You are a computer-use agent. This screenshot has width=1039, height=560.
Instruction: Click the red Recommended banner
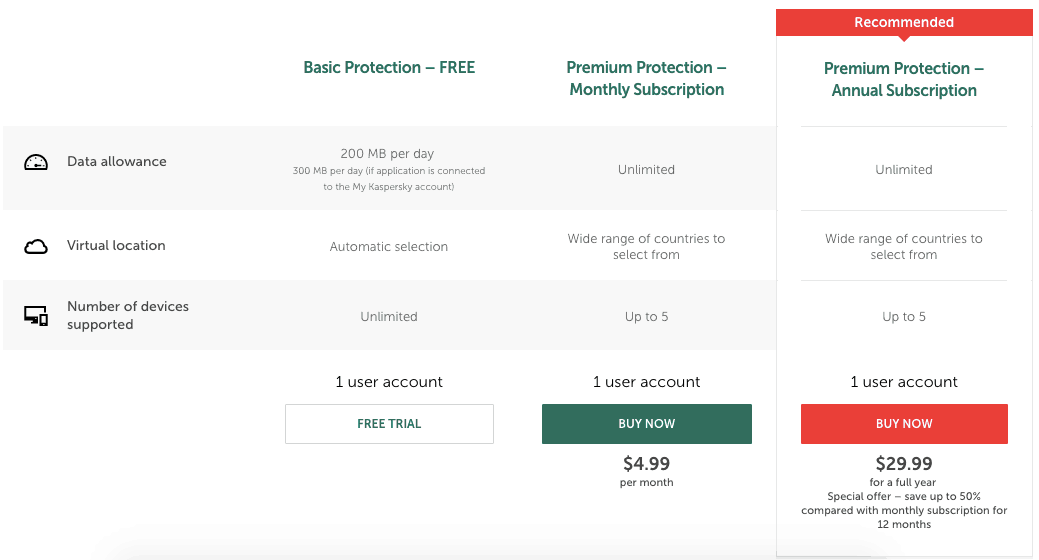pos(904,23)
